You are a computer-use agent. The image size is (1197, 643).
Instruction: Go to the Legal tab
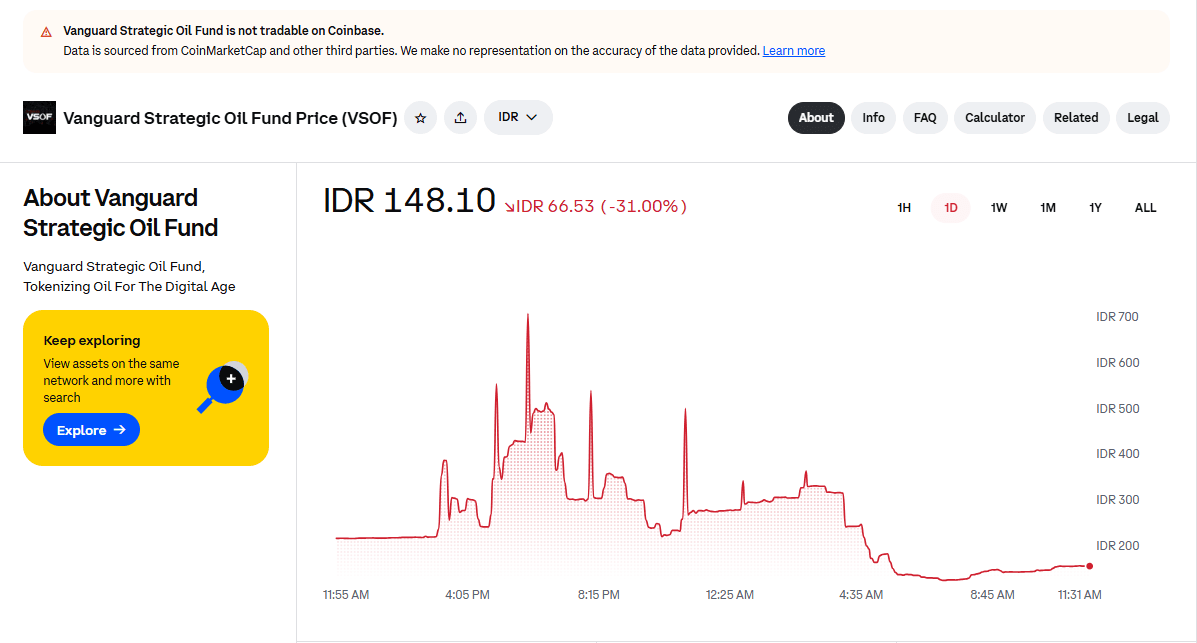point(1143,118)
